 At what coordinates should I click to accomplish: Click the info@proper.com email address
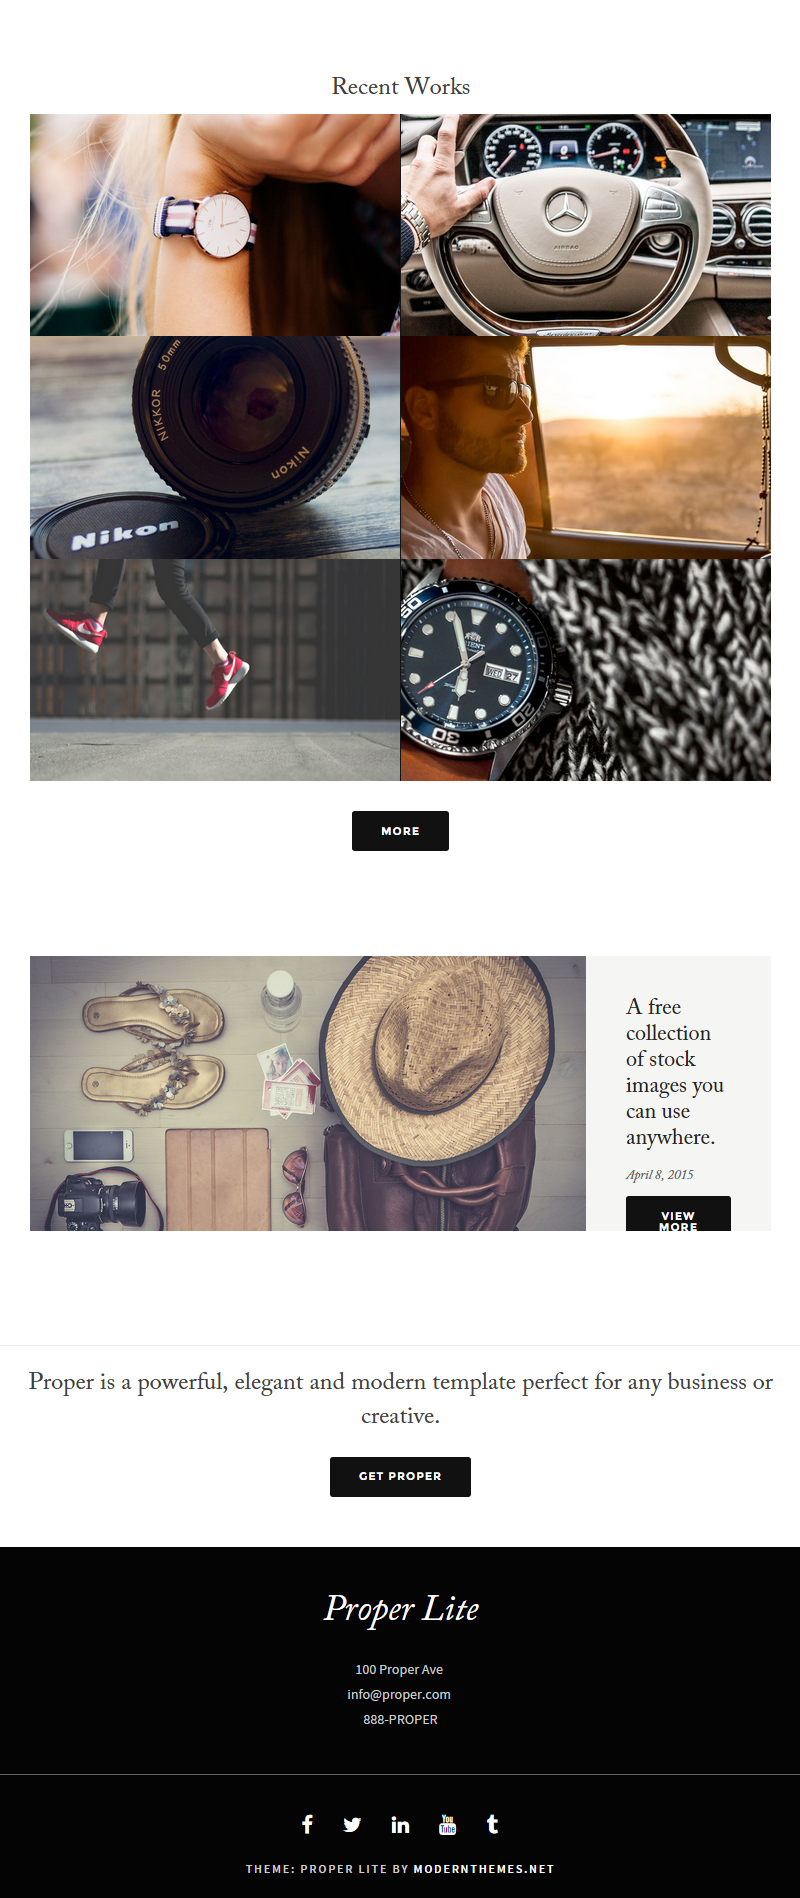click(x=399, y=1694)
